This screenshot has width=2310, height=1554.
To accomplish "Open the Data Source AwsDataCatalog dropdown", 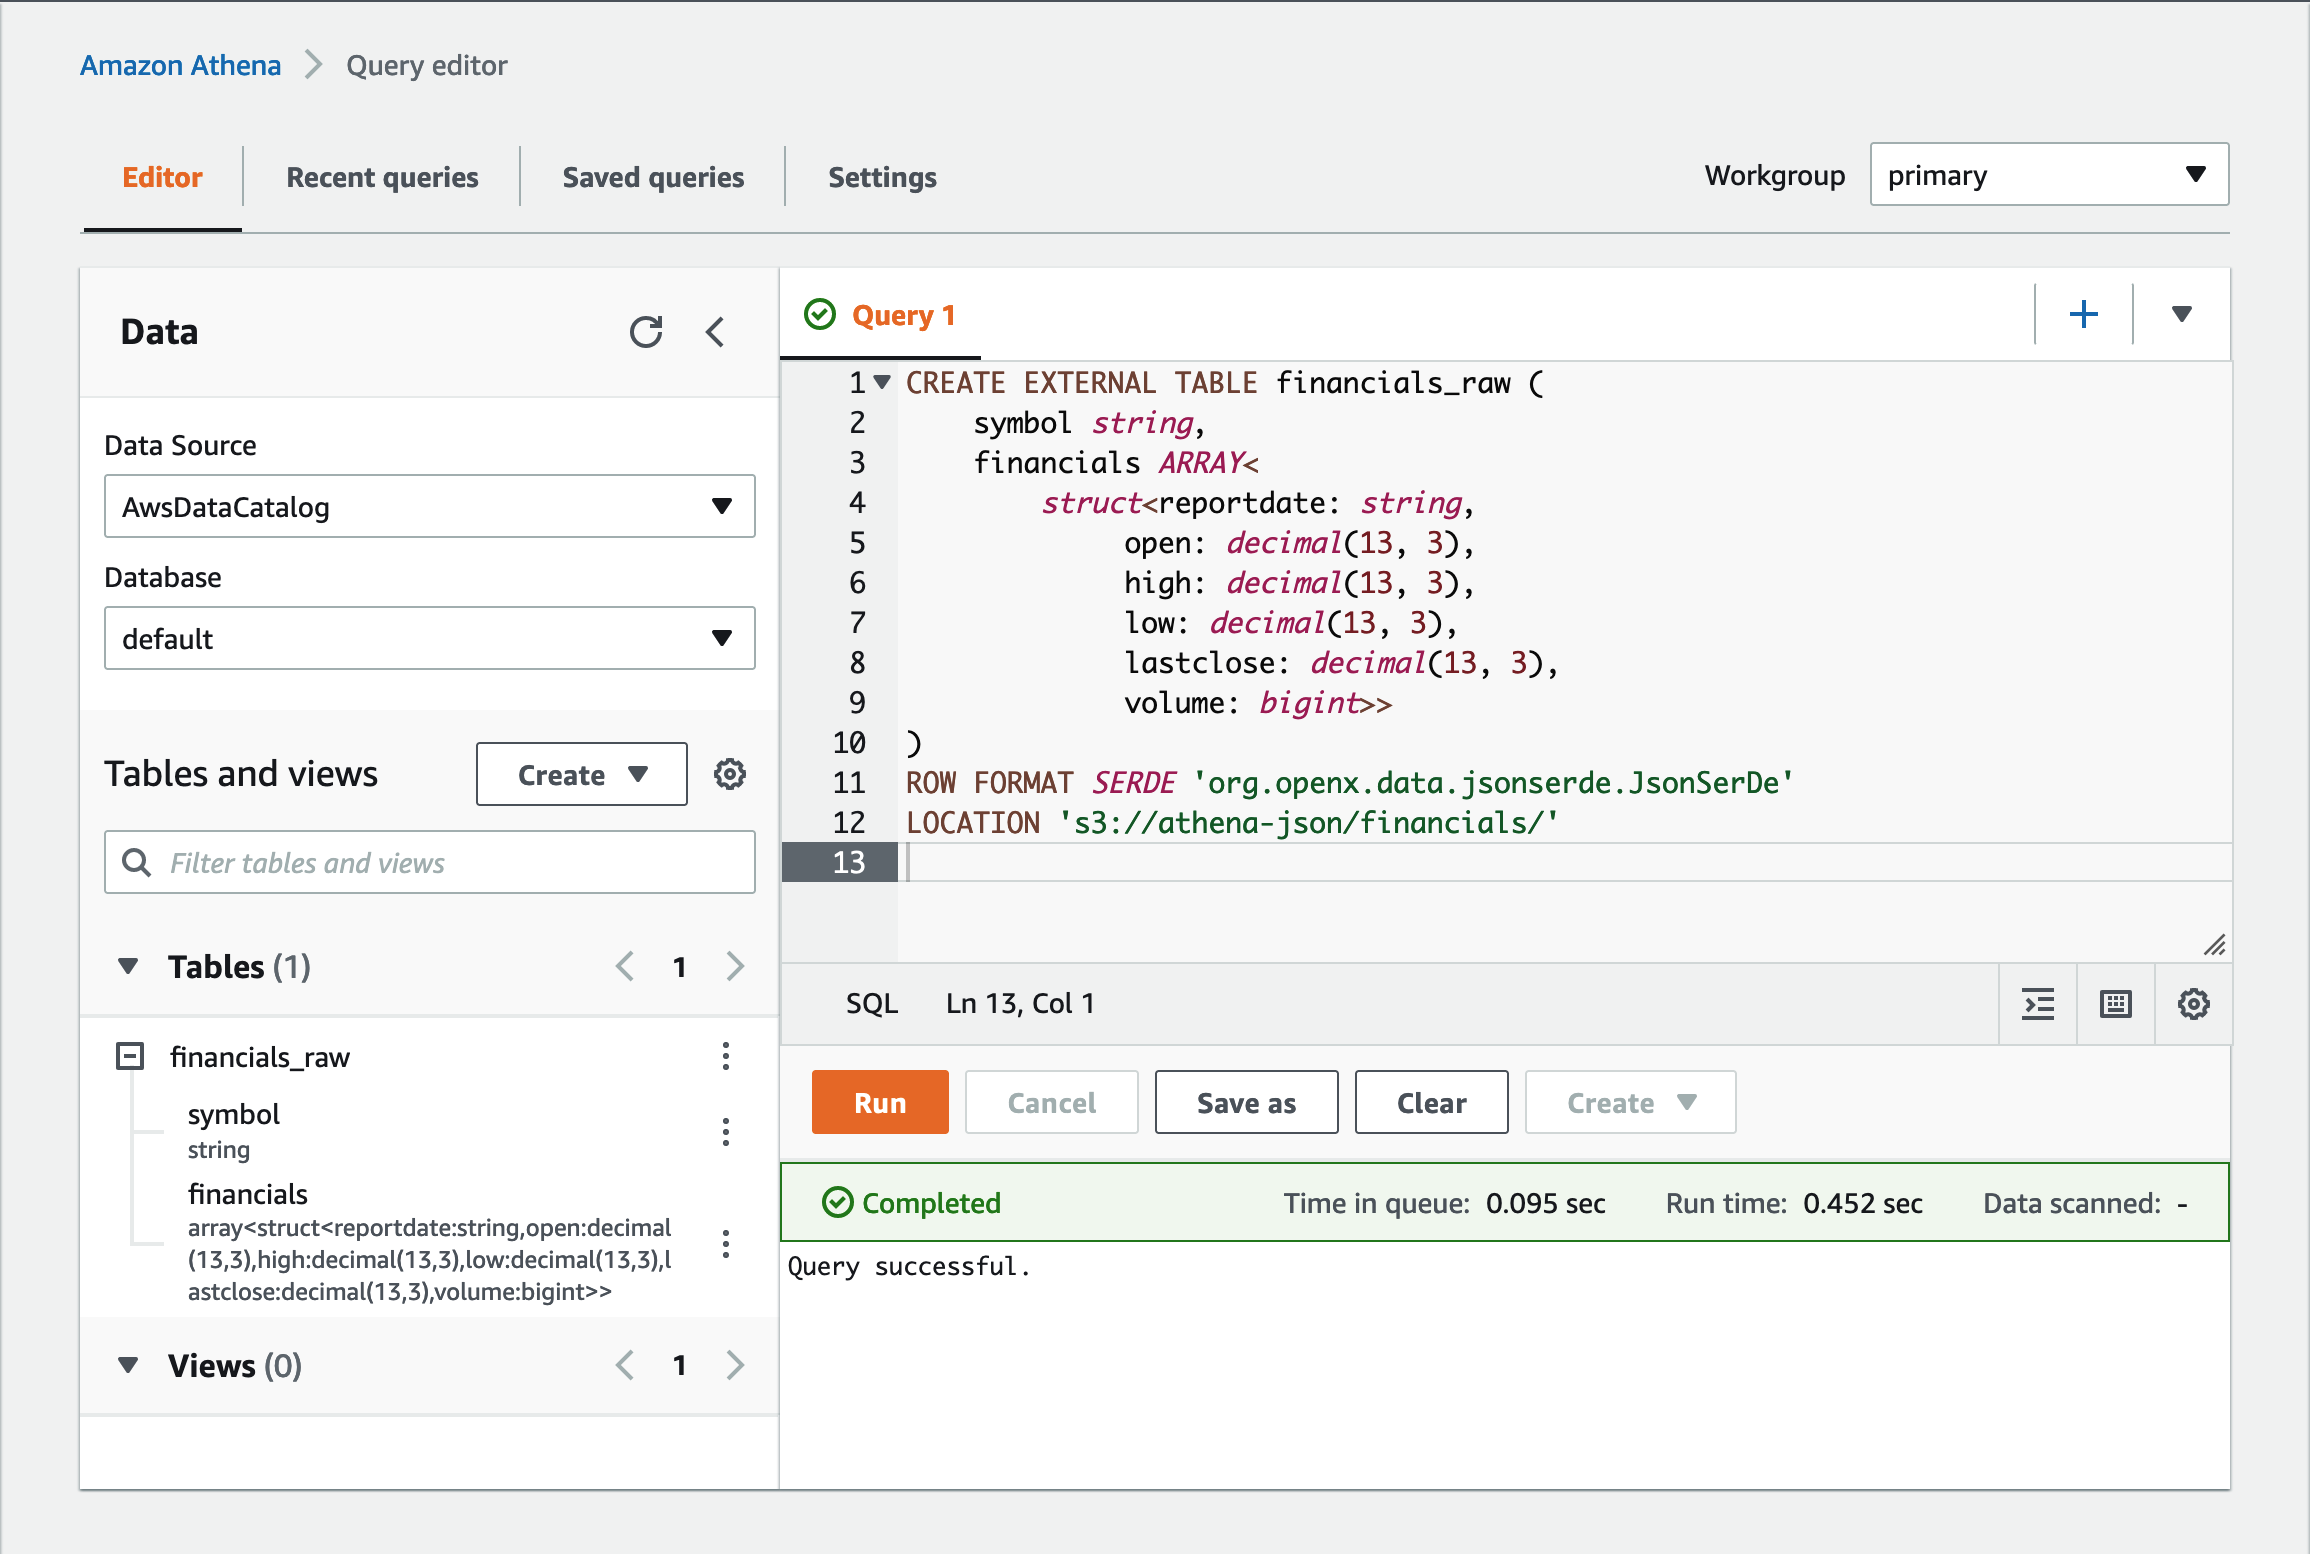I will [429, 506].
